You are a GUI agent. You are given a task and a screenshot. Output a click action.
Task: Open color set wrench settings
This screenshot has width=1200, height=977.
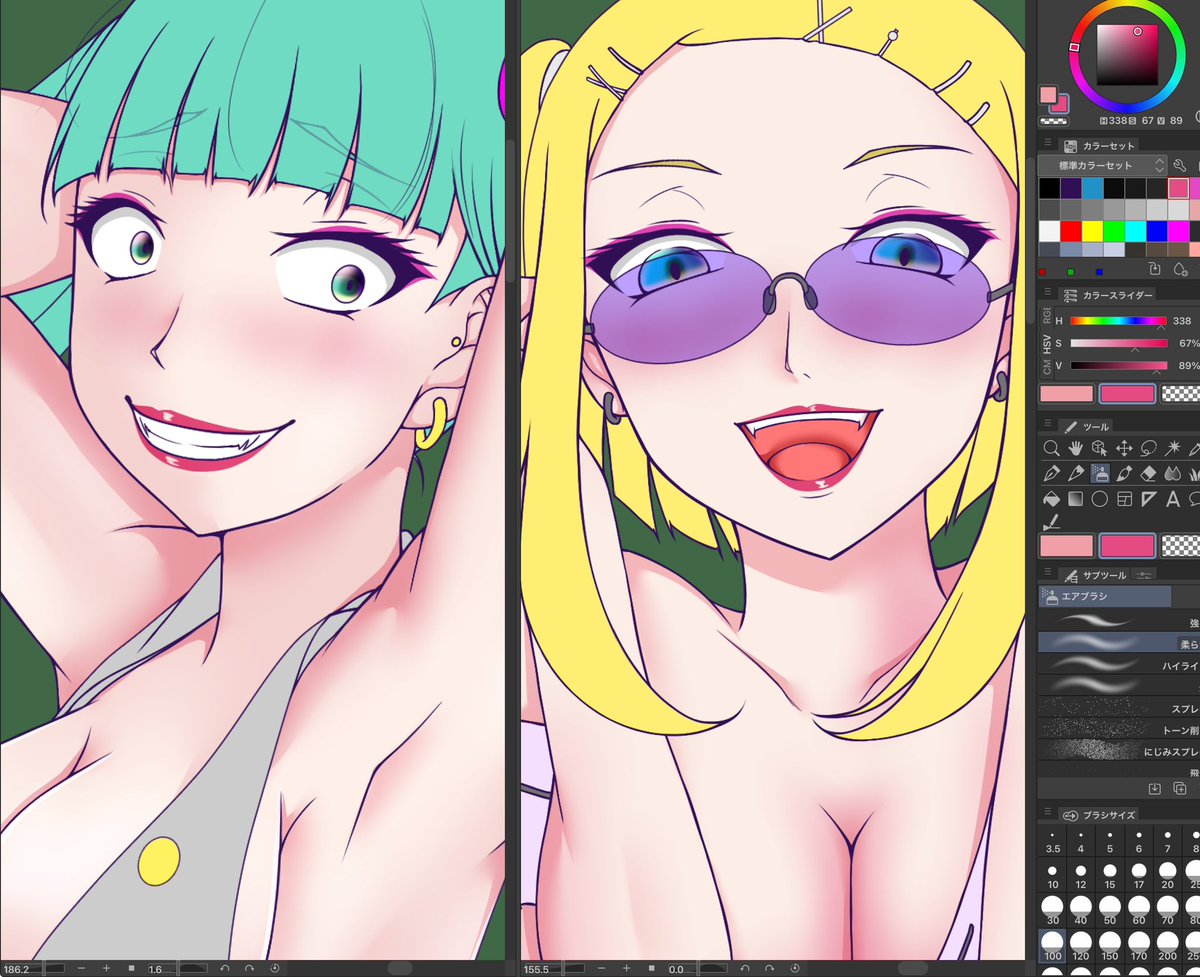pyautogui.click(x=1179, y=165)
